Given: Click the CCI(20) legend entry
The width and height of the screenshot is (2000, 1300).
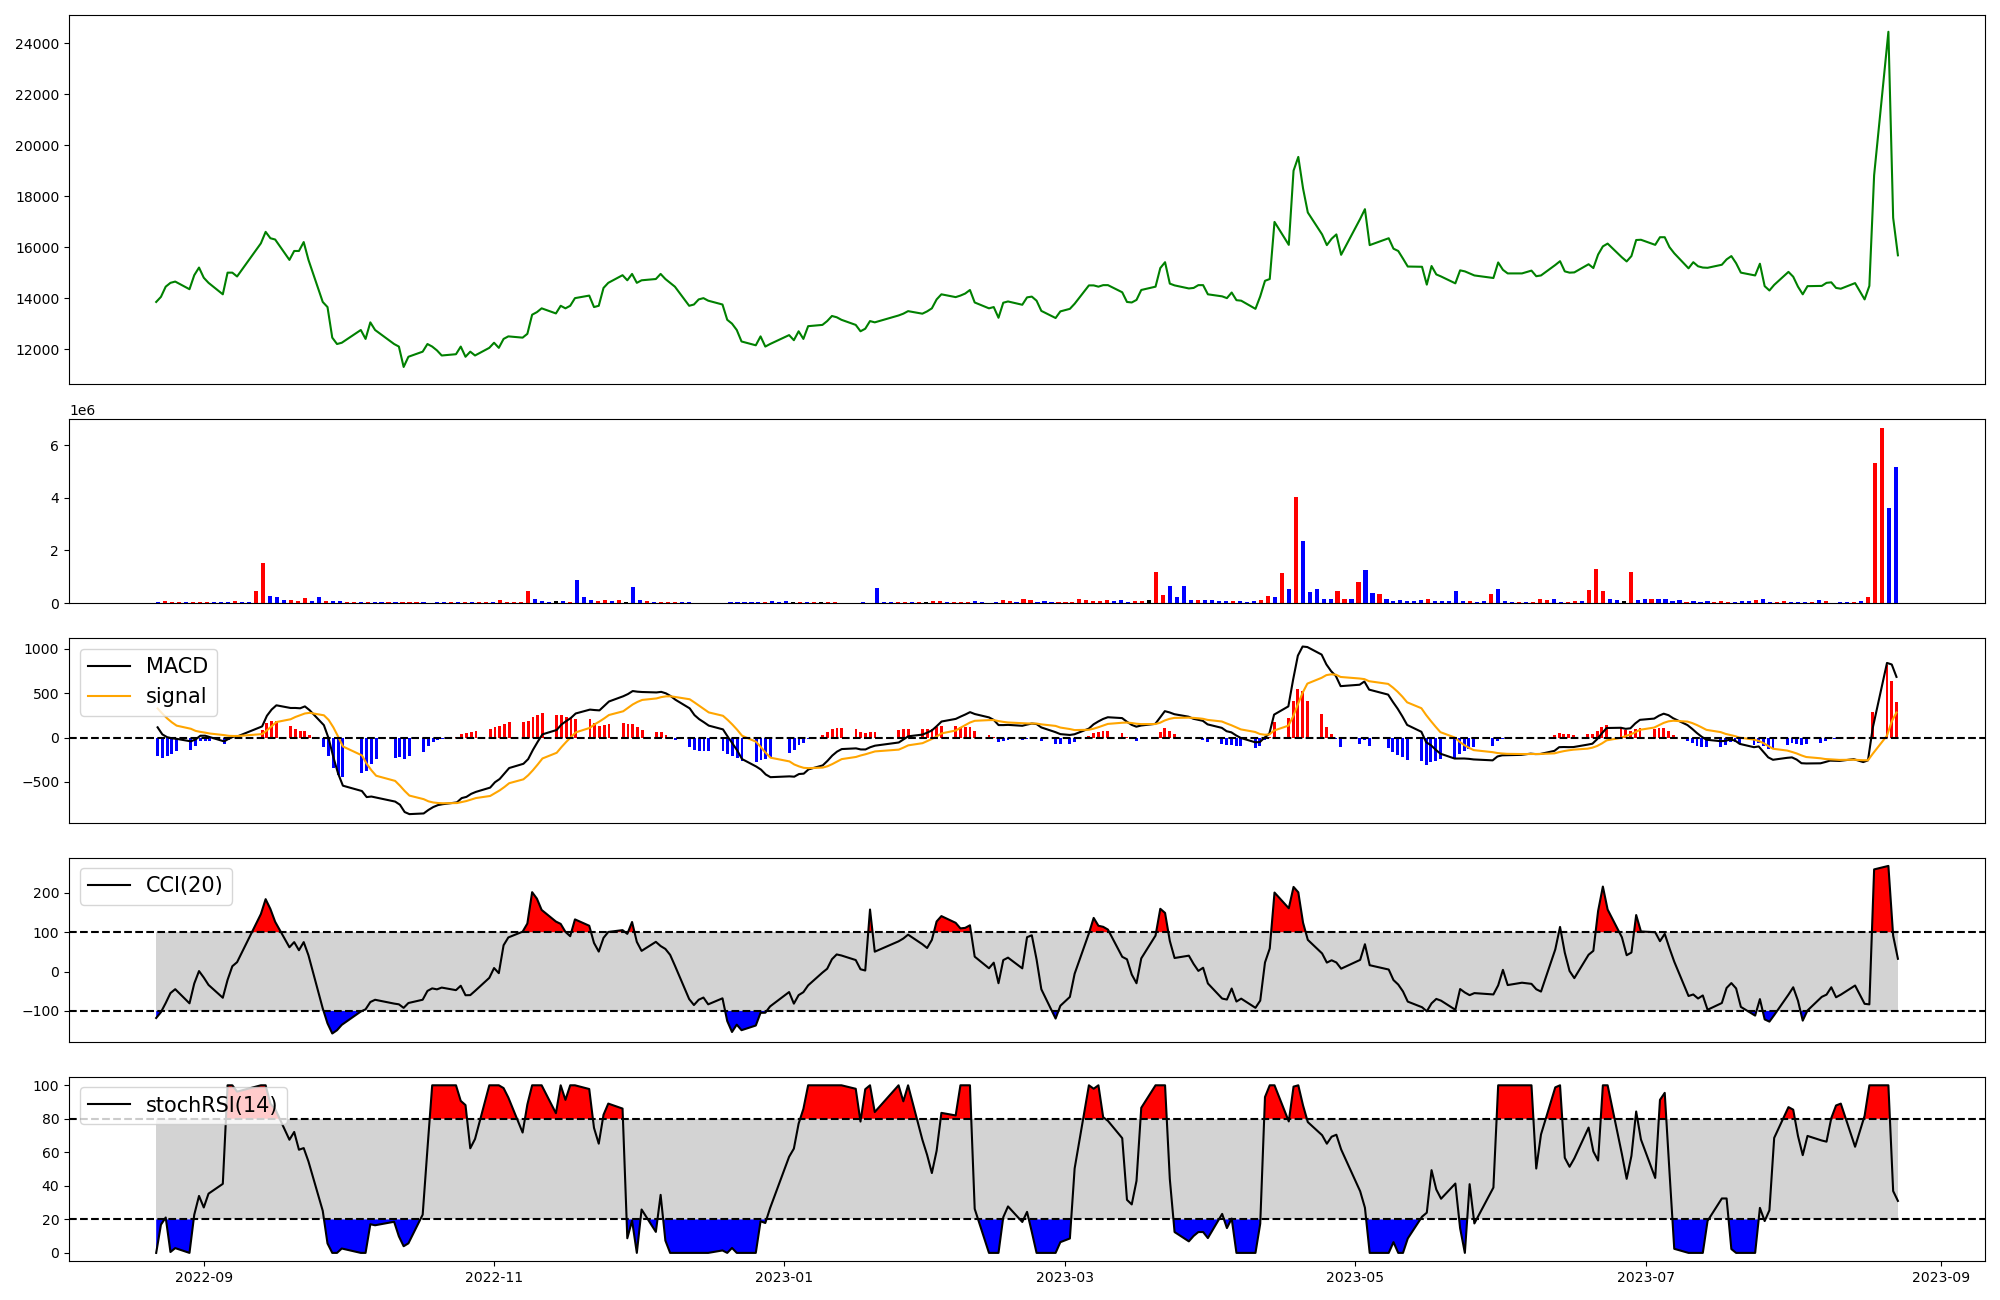Looking at the screenshot, I should click(x=183, y=885).
